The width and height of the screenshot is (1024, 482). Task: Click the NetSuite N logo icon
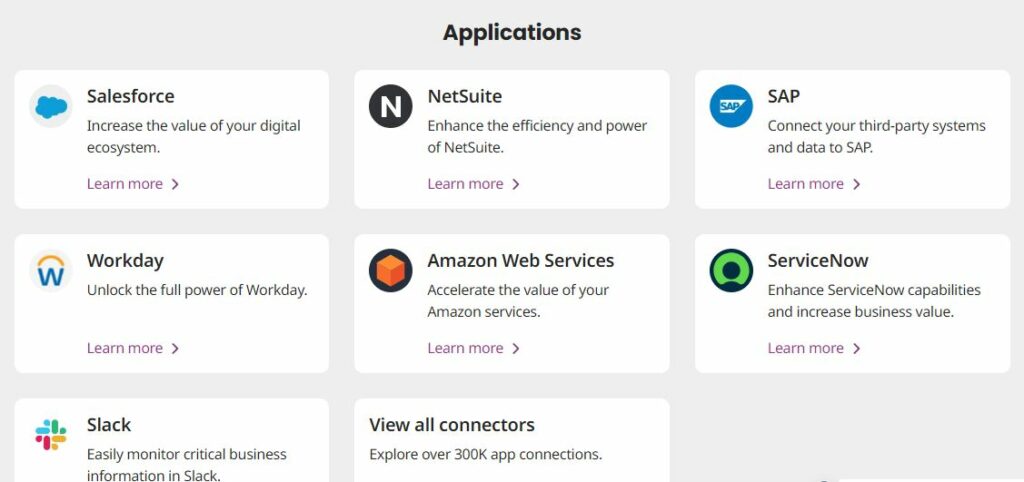tap(391, 106)
